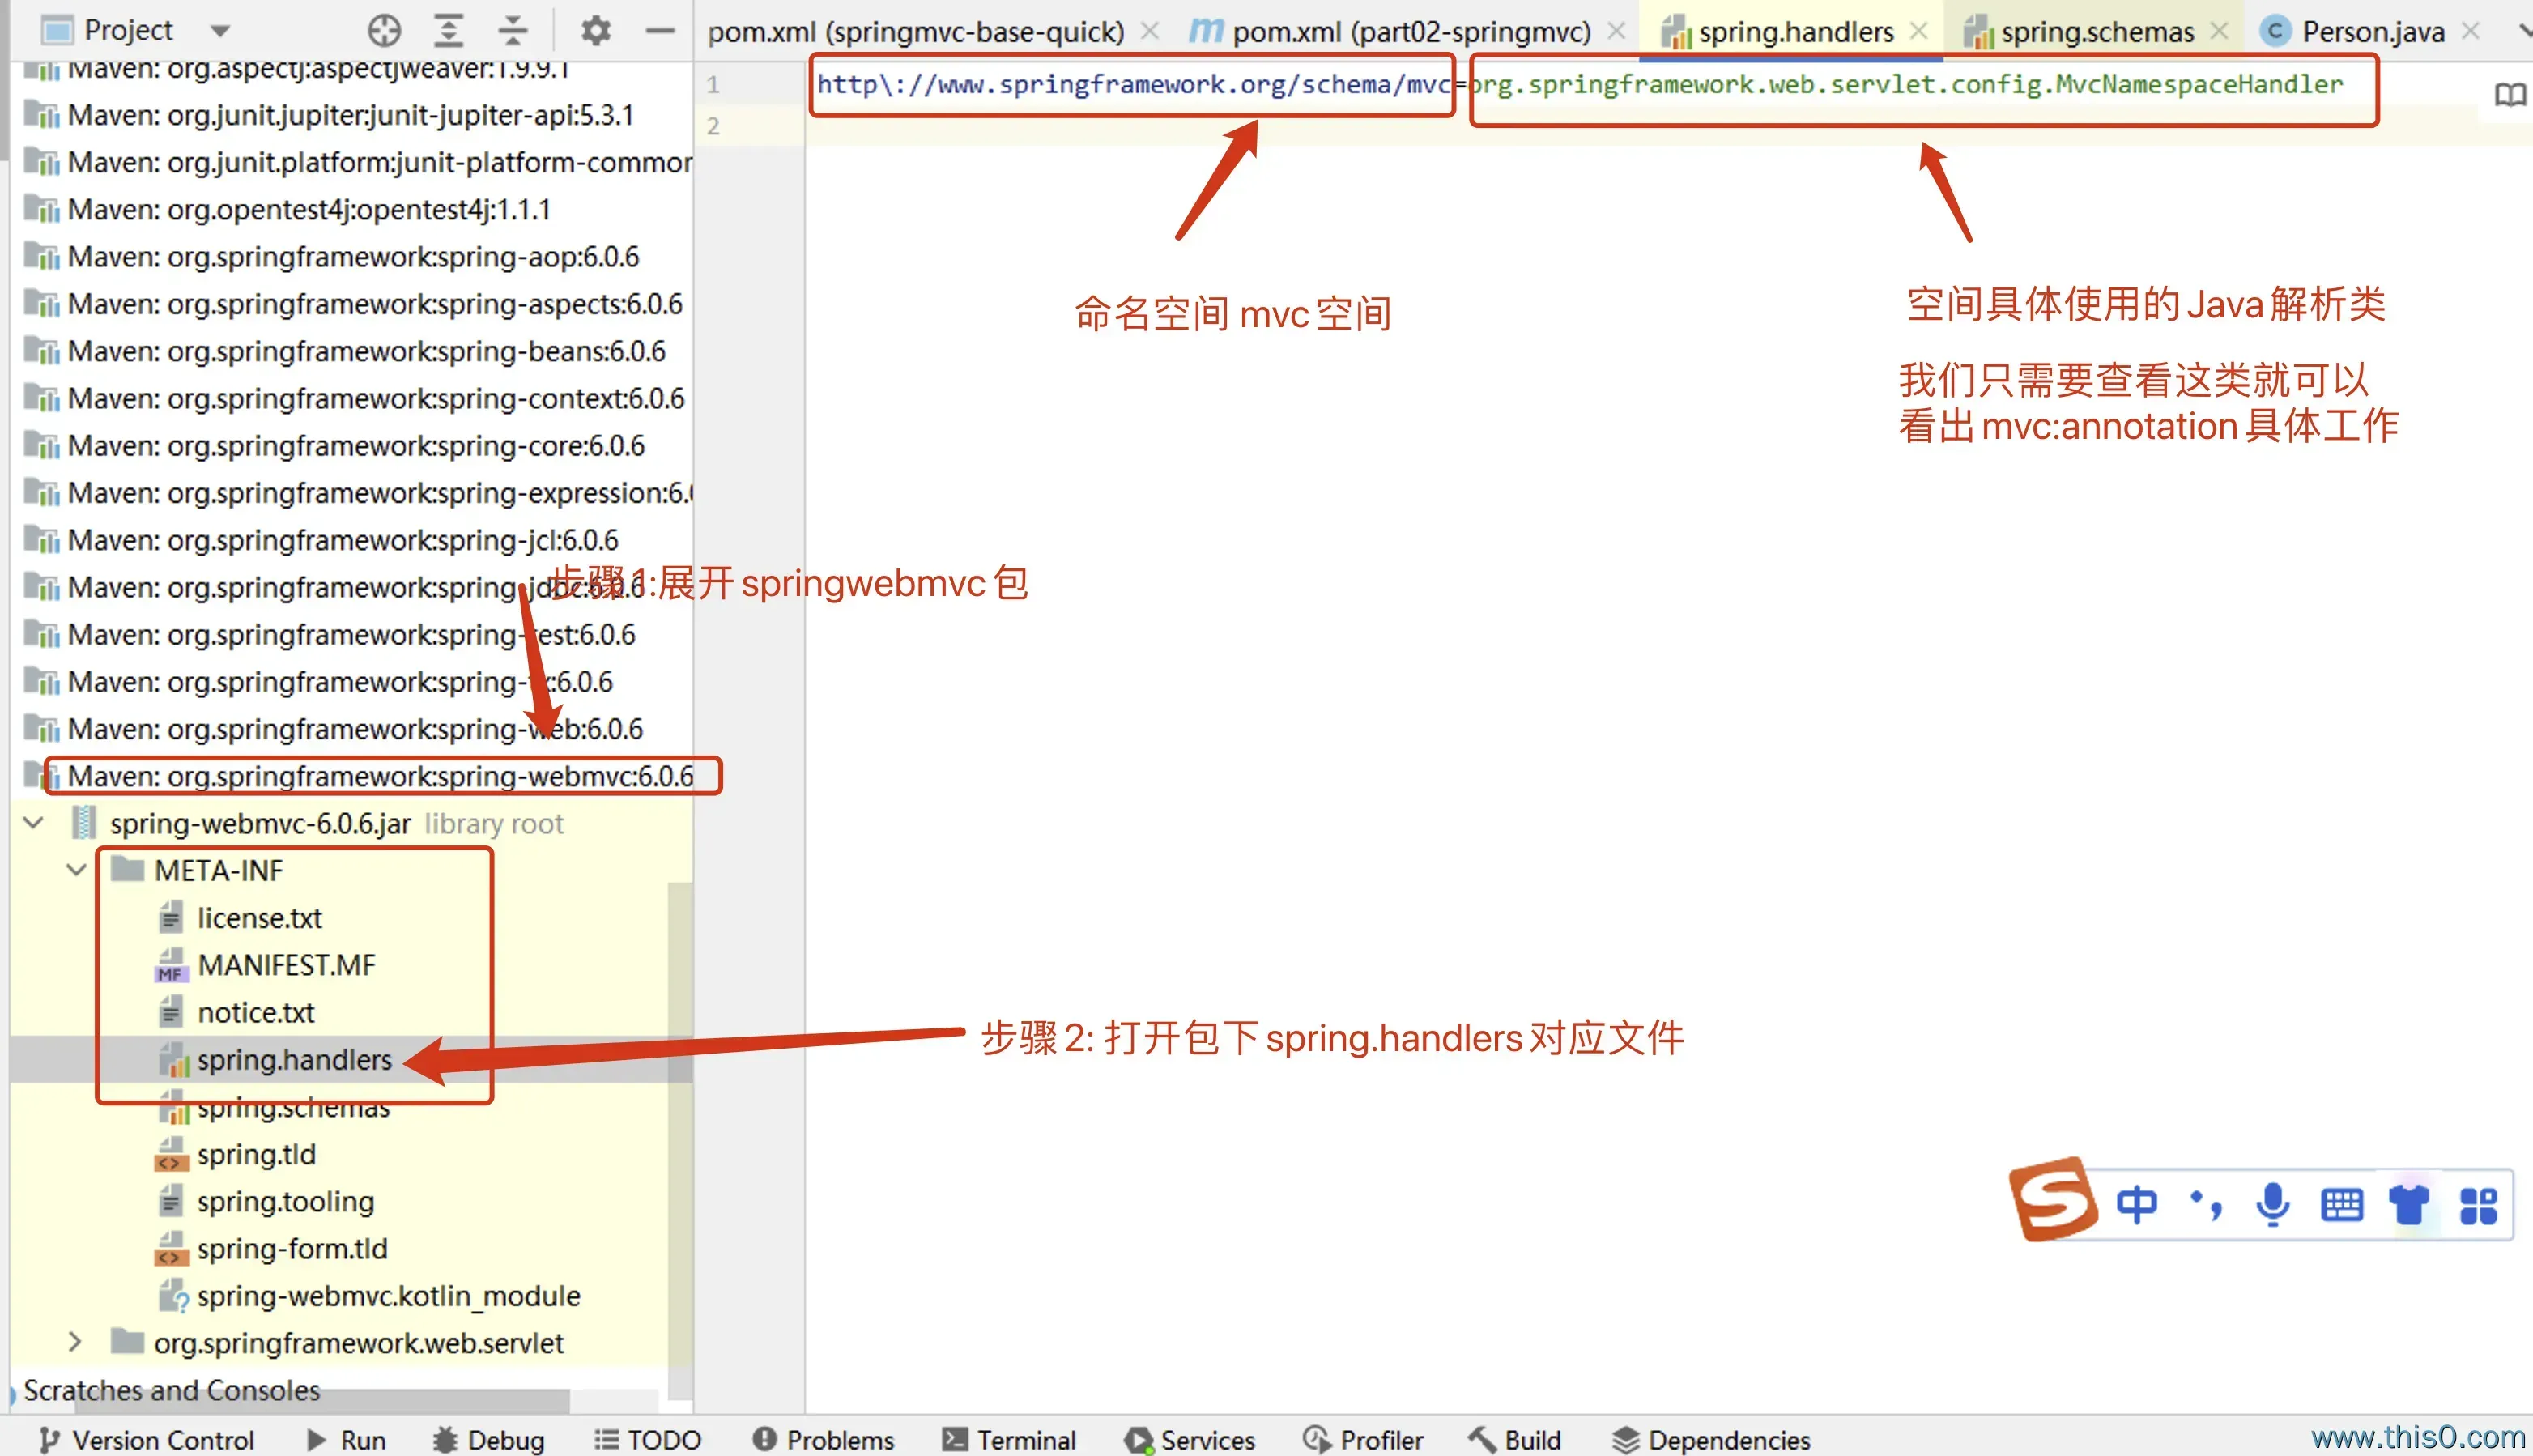Toggle Sogou punctuation mode button
Screen dimensions: 2533x1456
pyautogui.click(x=2205, y=1204)
